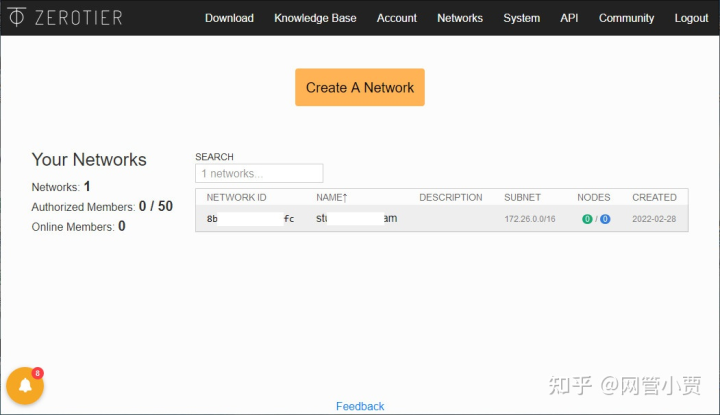Click the green authorized nodes badge
The width and height of the screenshot is (720, 415).
pos(587,219)
